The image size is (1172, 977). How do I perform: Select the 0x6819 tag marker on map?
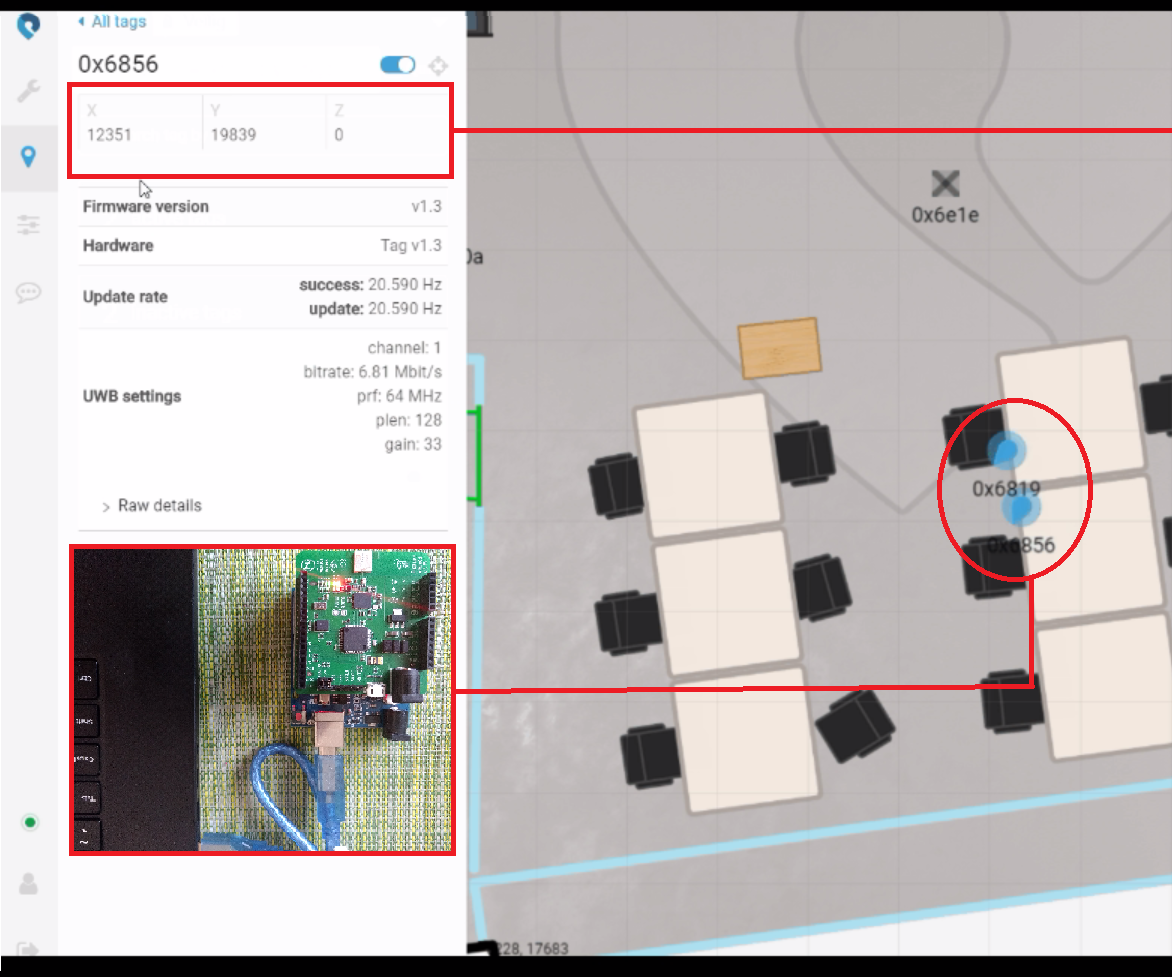pos(1009,452)
